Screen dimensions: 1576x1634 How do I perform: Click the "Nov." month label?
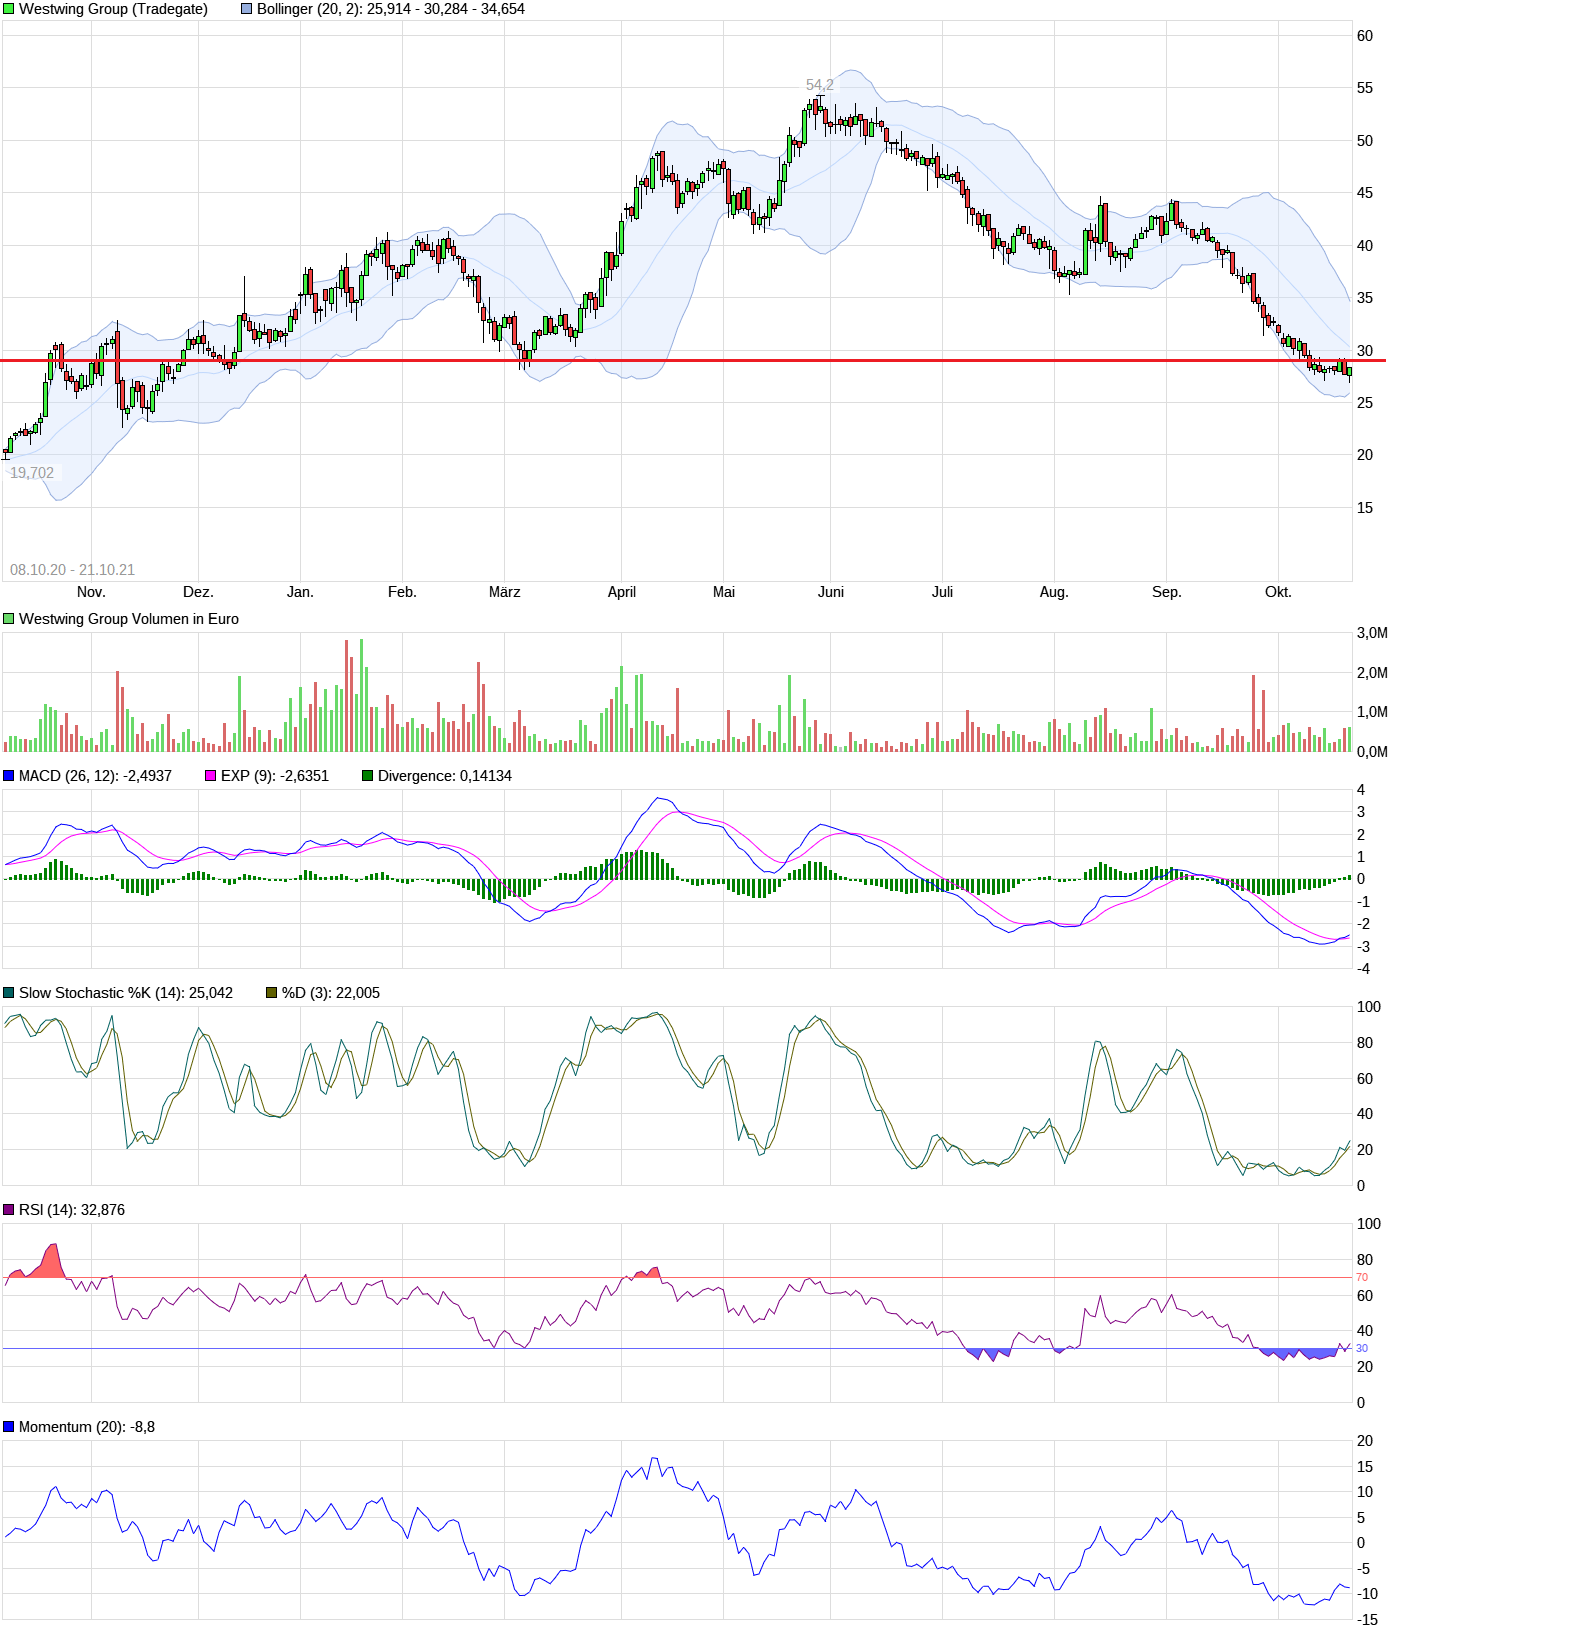pos(91,592)
